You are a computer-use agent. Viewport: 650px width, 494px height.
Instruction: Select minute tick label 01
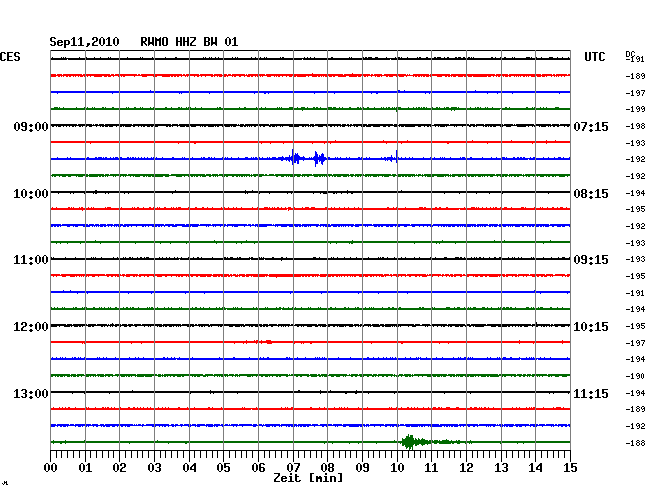(85, 467)
